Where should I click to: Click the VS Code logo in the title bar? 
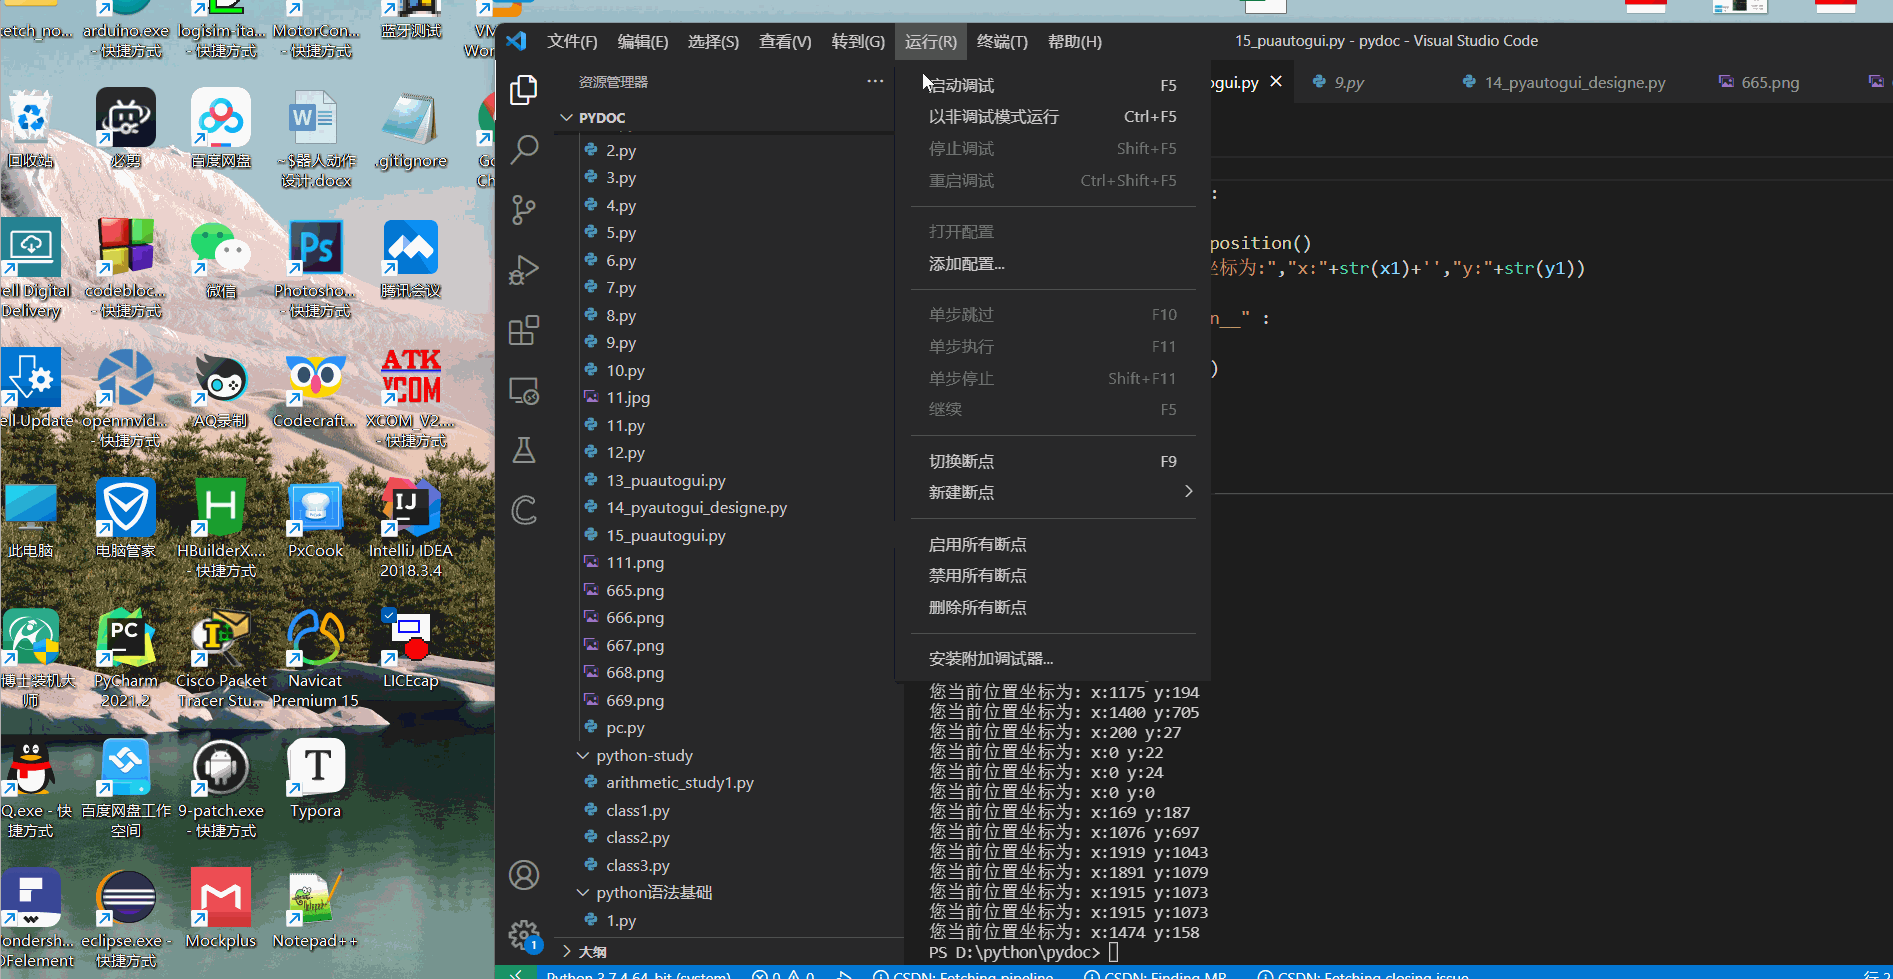tap(516, 41)
